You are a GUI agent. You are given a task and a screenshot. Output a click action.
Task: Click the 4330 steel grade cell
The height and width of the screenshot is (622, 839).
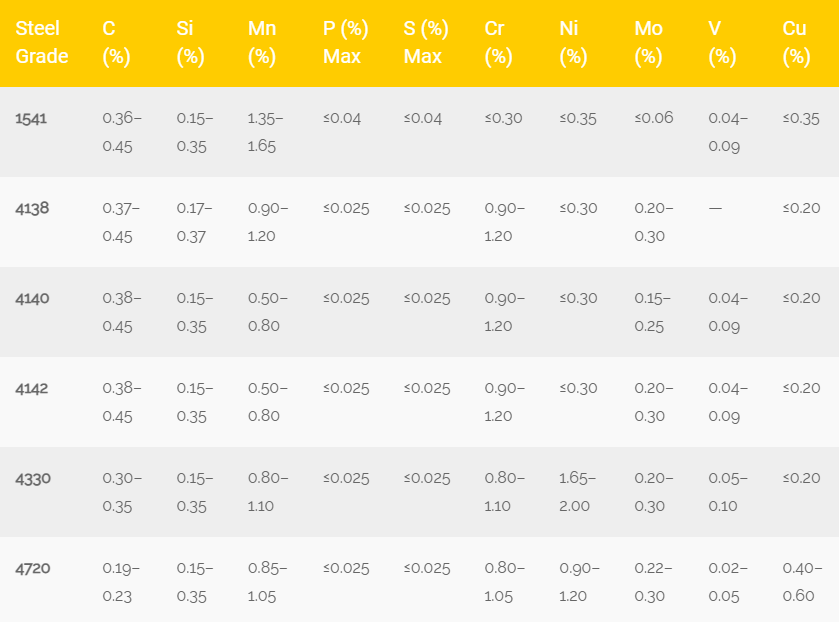[33, 478]
